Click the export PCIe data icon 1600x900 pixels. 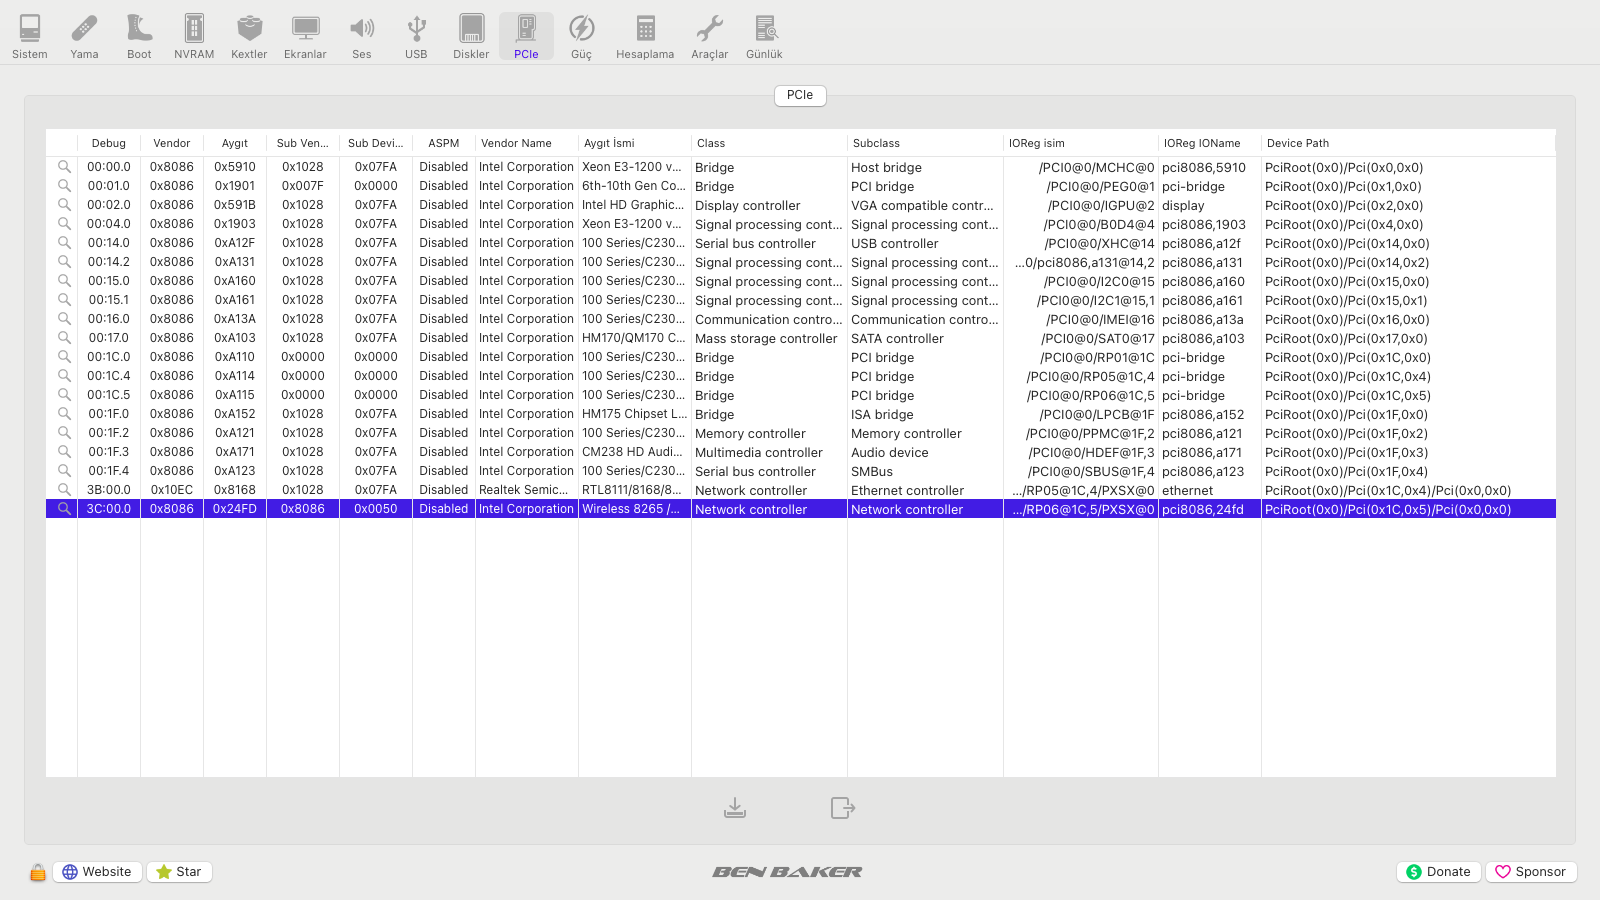coord(842,807)
